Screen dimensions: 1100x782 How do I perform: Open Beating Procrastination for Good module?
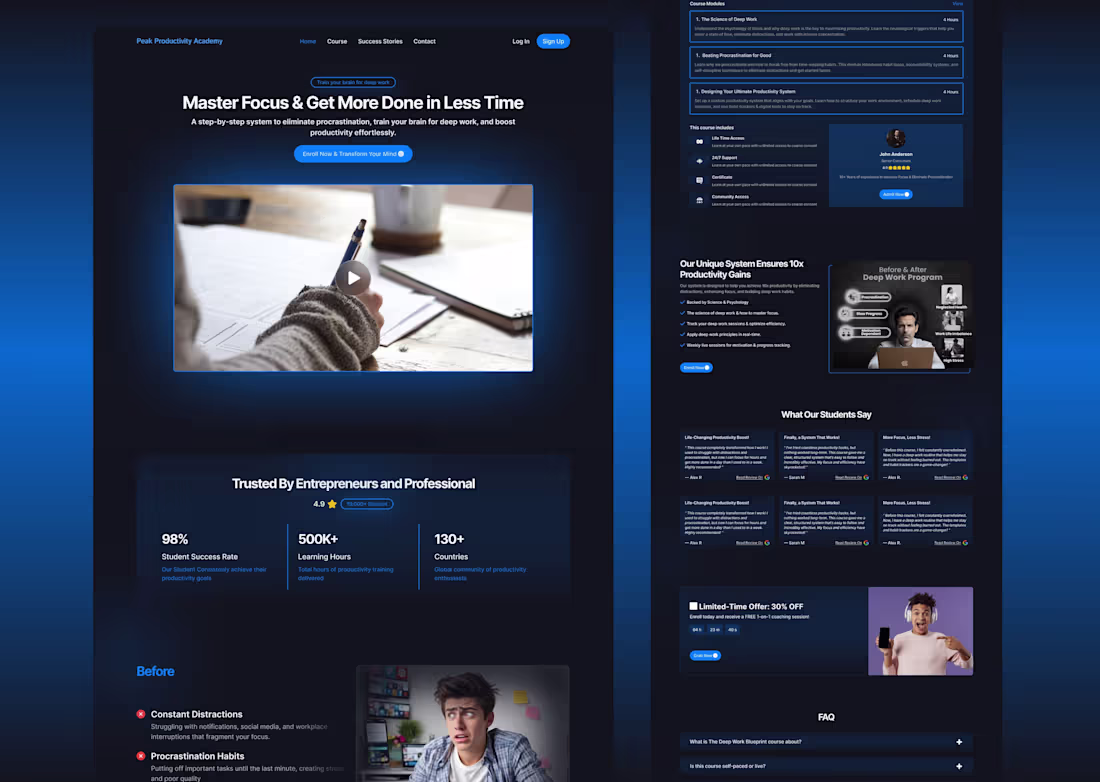(x=826, y=62)
